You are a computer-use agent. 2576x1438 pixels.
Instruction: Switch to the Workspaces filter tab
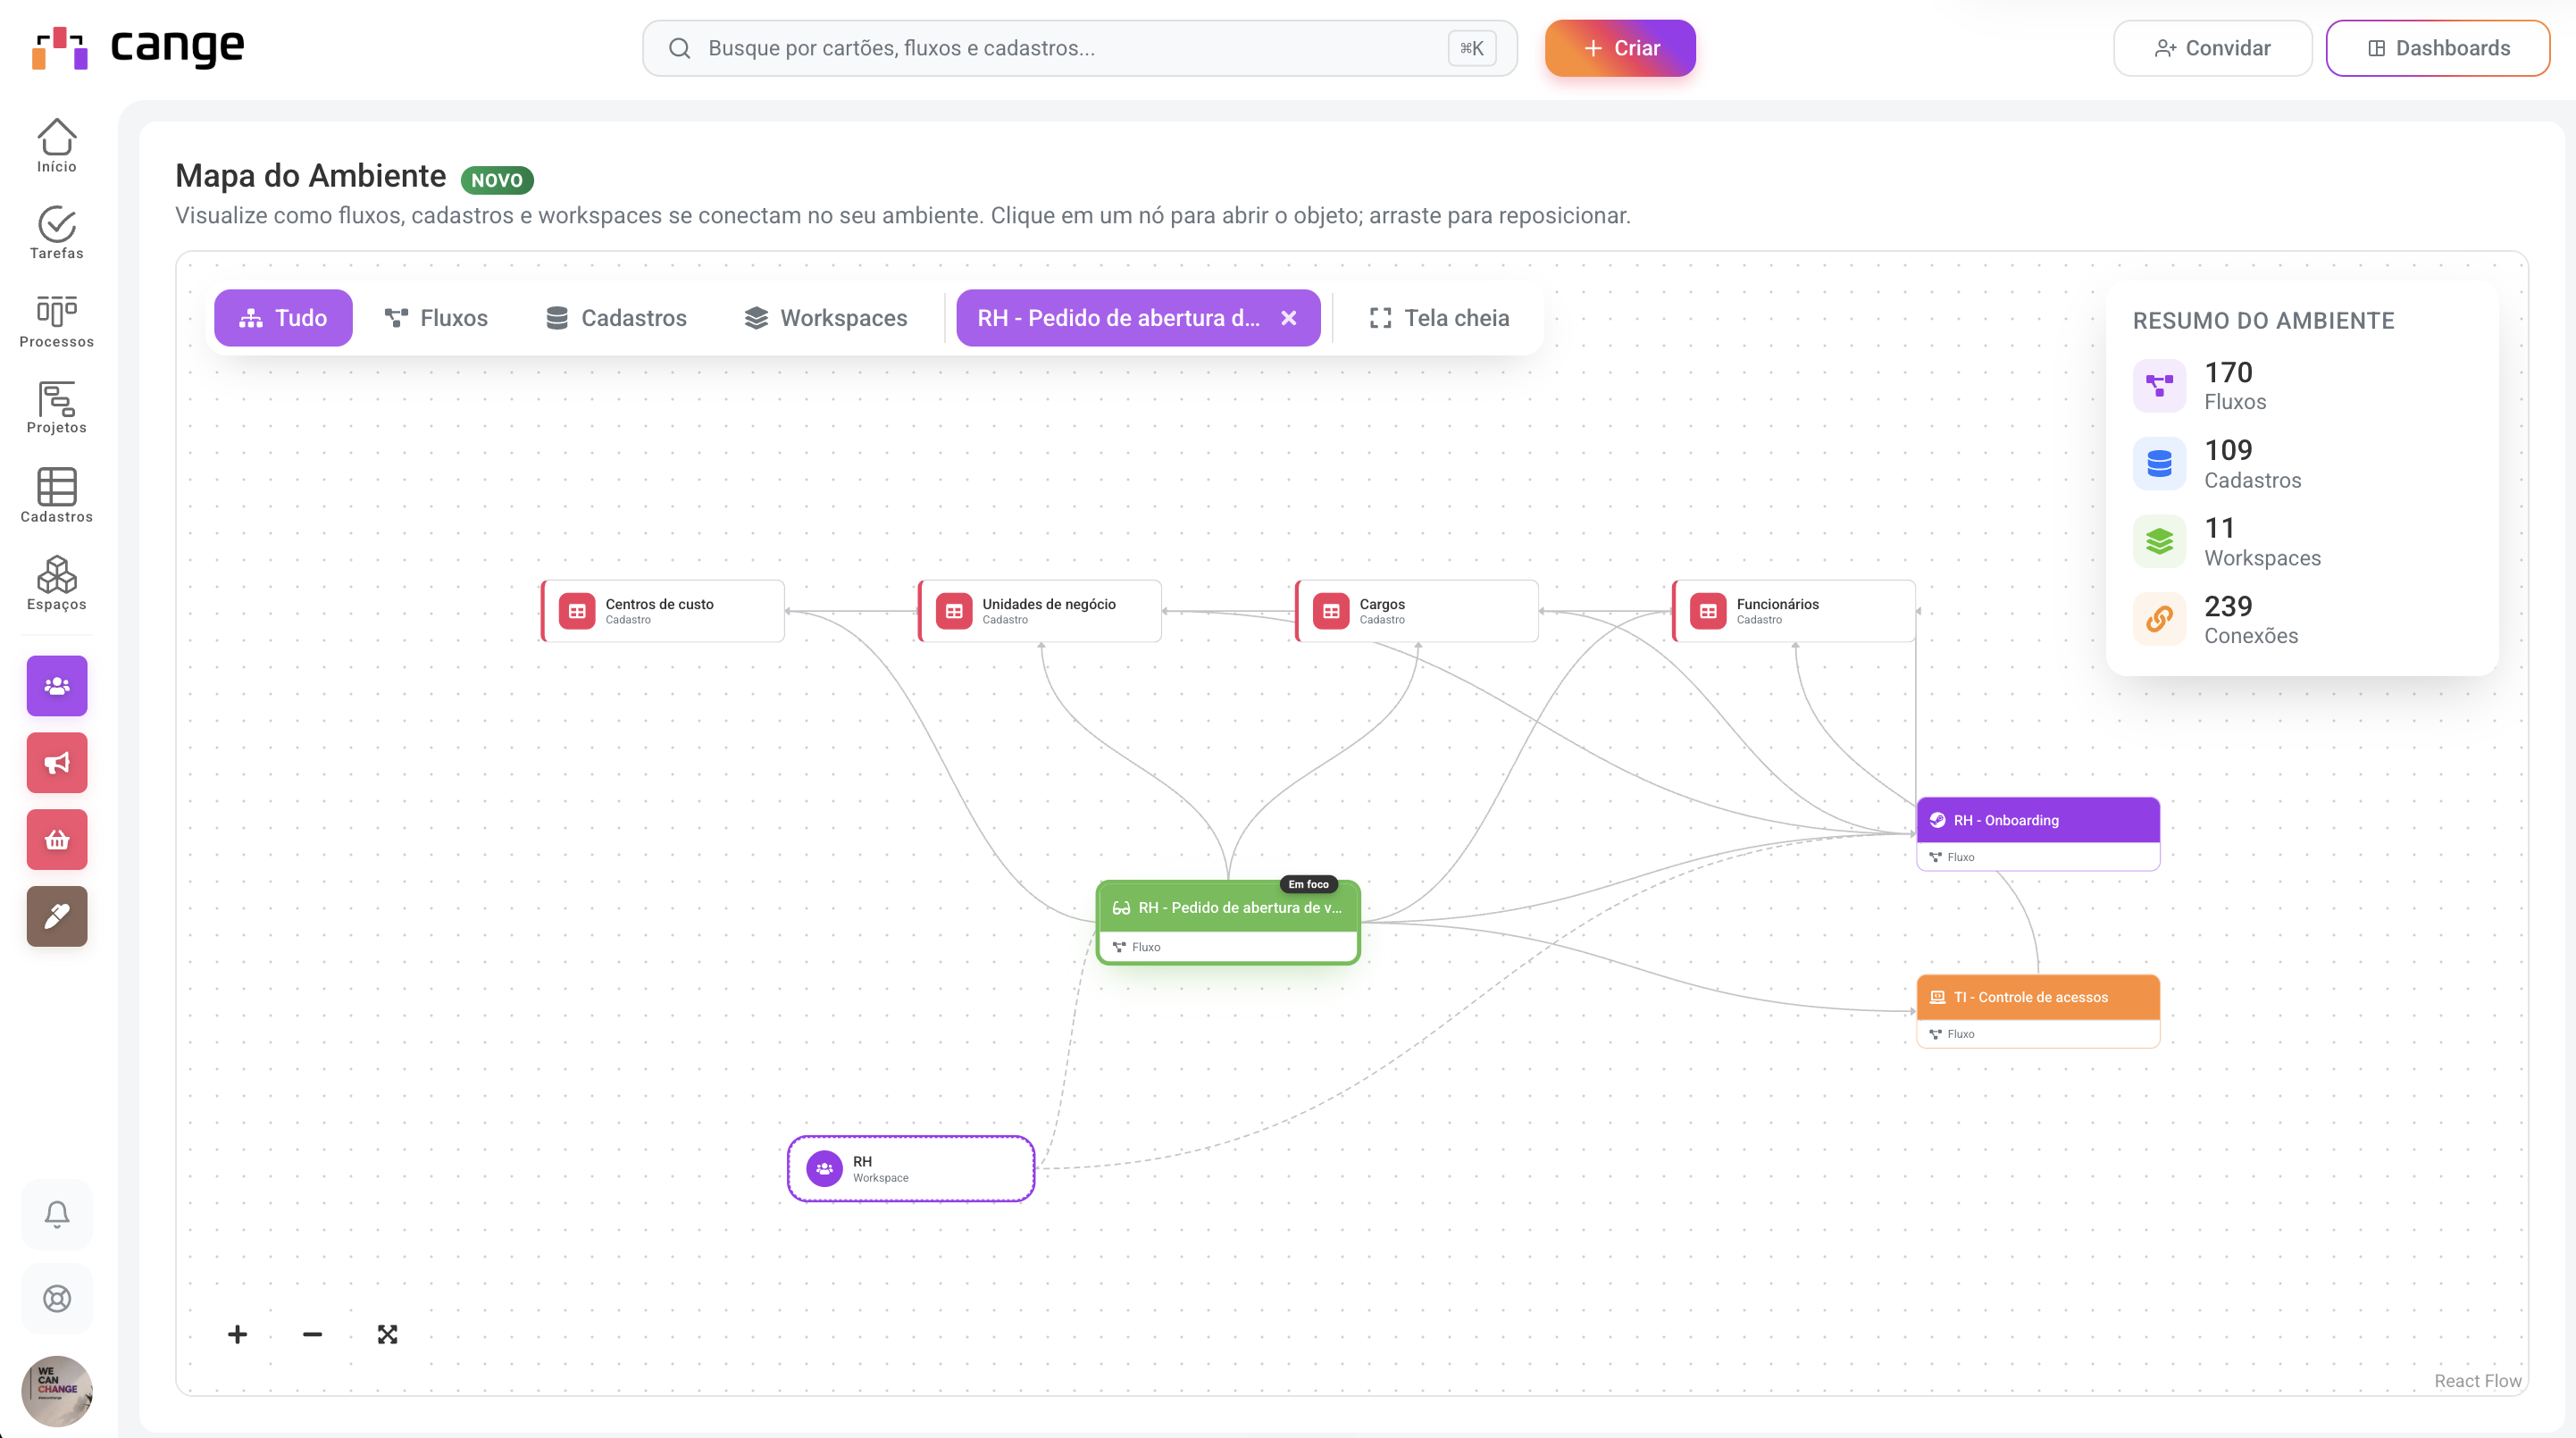(826, 318)
